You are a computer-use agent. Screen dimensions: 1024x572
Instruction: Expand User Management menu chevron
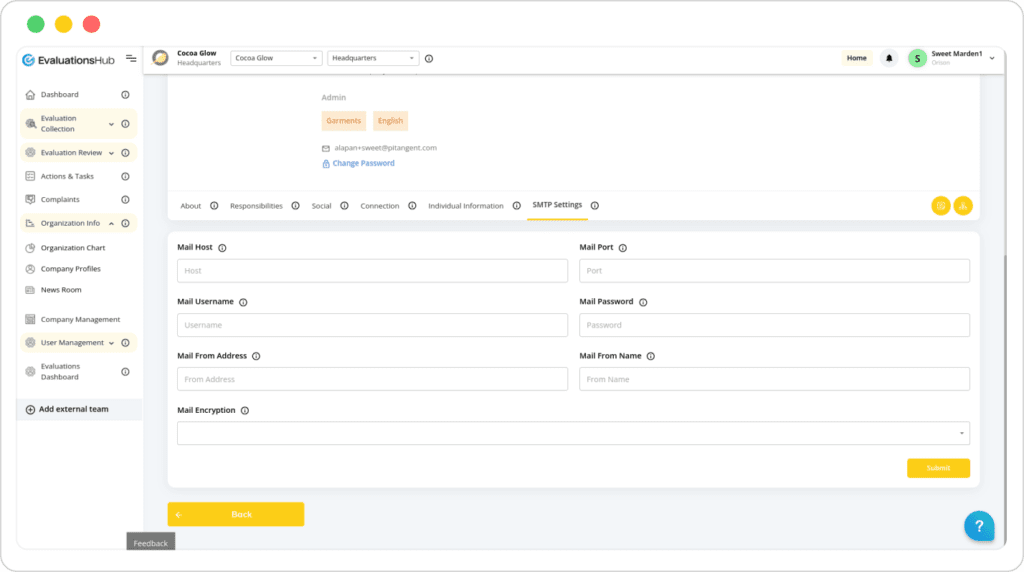[x=111, y=343]
